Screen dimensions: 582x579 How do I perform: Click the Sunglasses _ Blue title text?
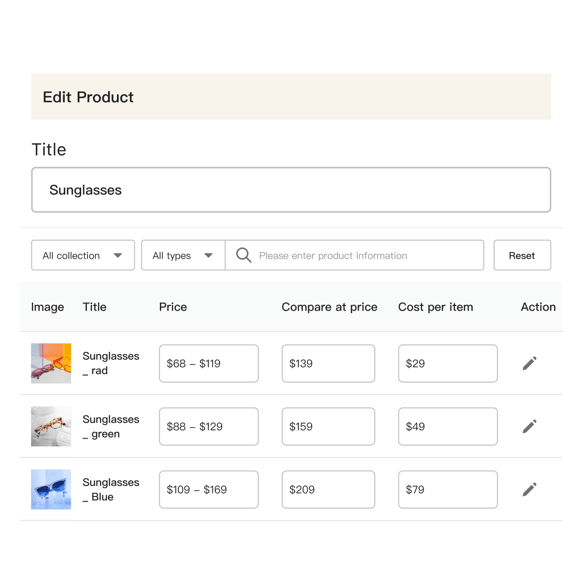[x=111, y=490]
